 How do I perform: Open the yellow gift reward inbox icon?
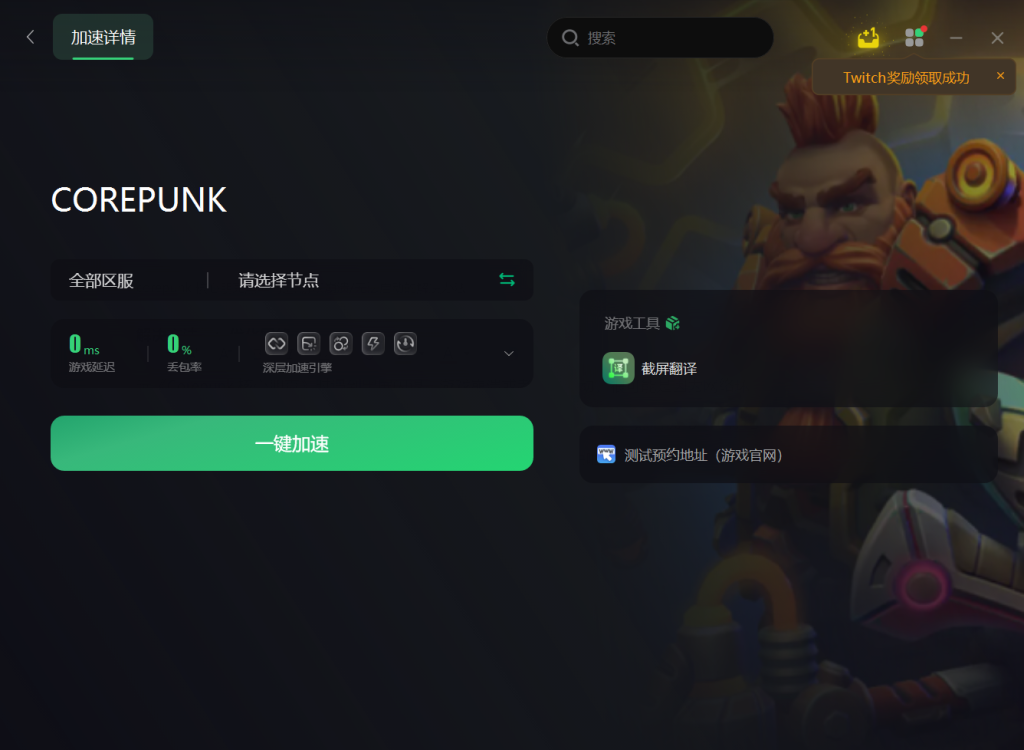[x=868, y=38]
